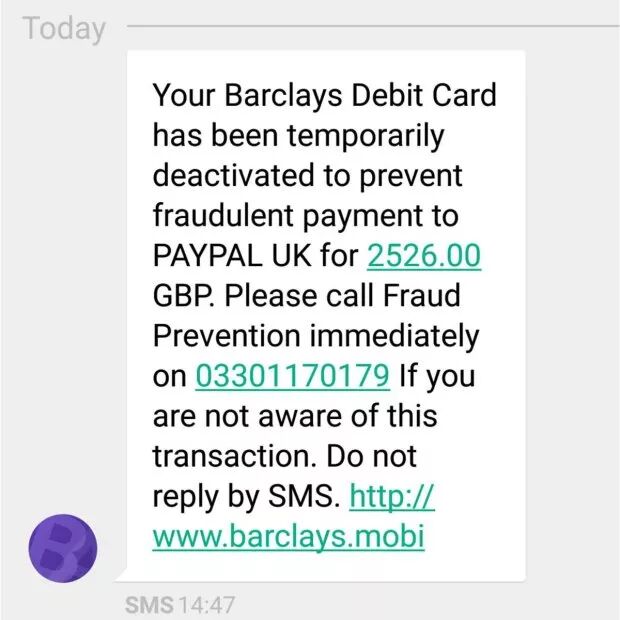This screenshot has width=620, height=620.
Task: Call the 03301170179 phone number link
Action: [x=293, y=376]
